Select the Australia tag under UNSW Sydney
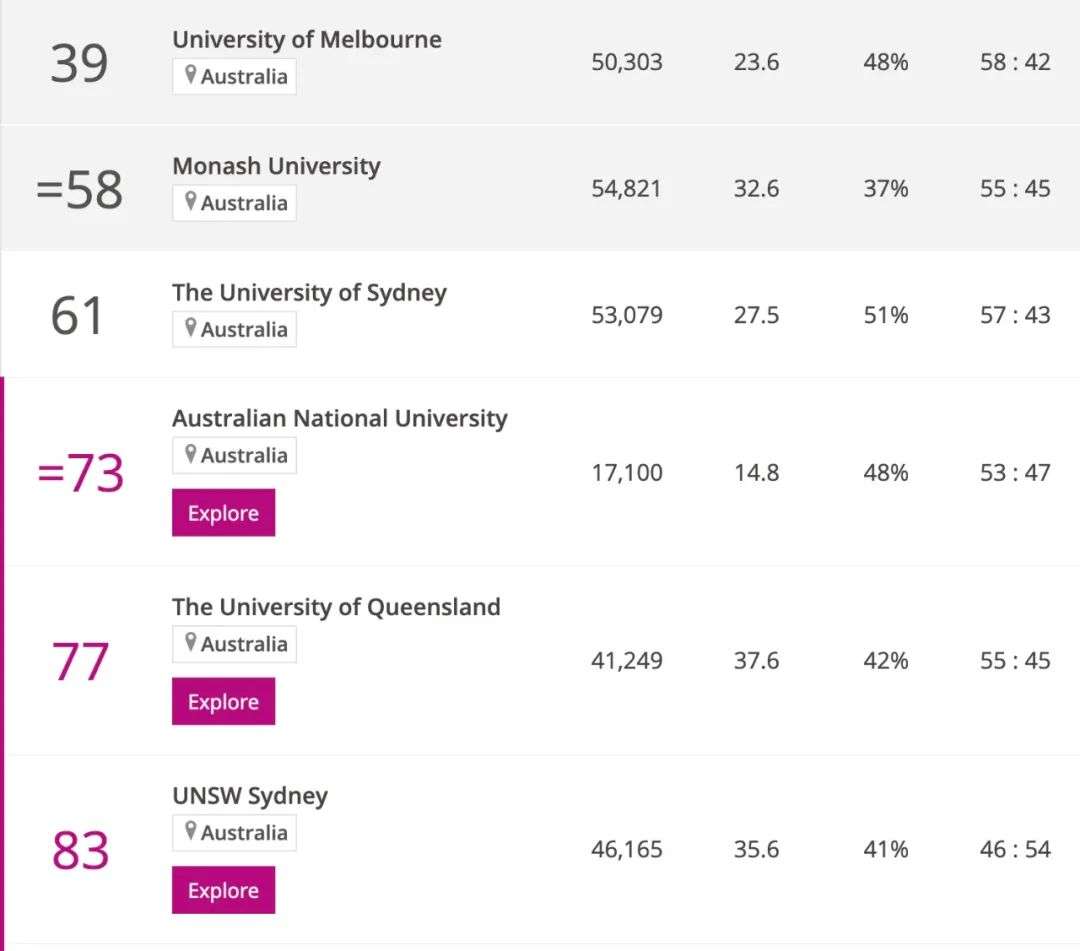The image size is (1080, 951). point(234,833)
